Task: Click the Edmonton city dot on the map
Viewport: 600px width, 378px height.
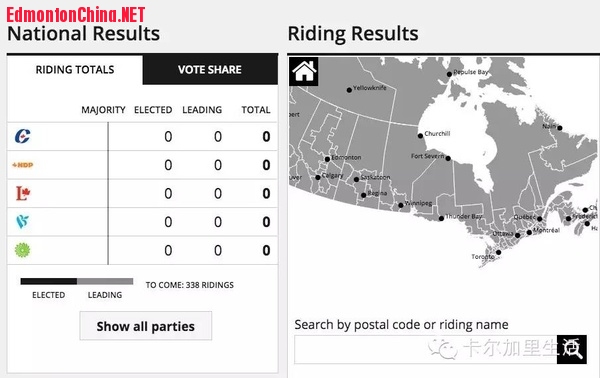Action: coord(327,159)
